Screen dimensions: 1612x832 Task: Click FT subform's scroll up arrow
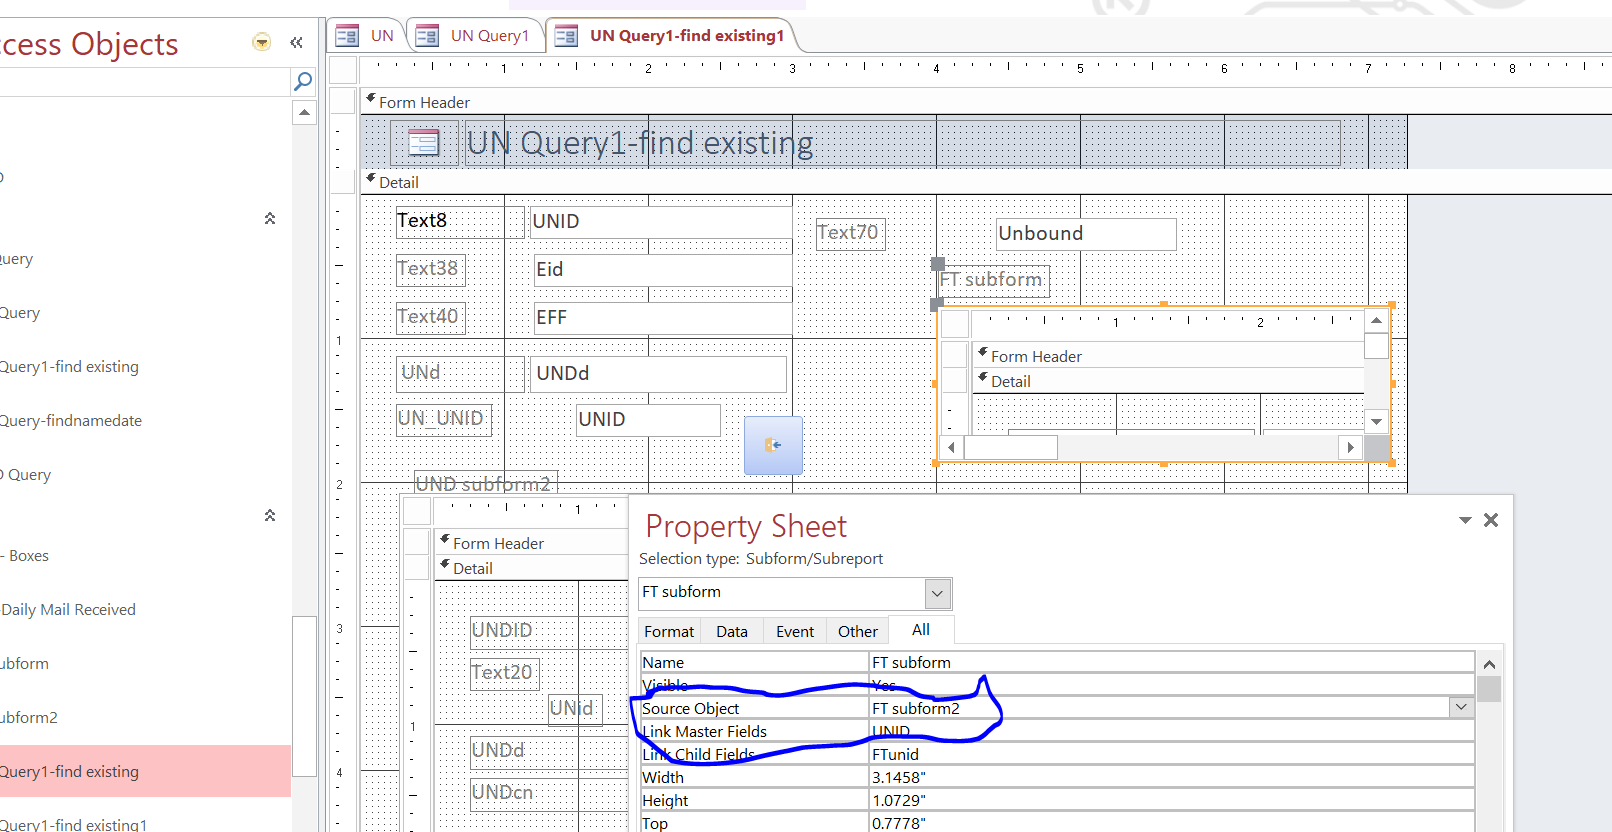[x=1377, y=320]
